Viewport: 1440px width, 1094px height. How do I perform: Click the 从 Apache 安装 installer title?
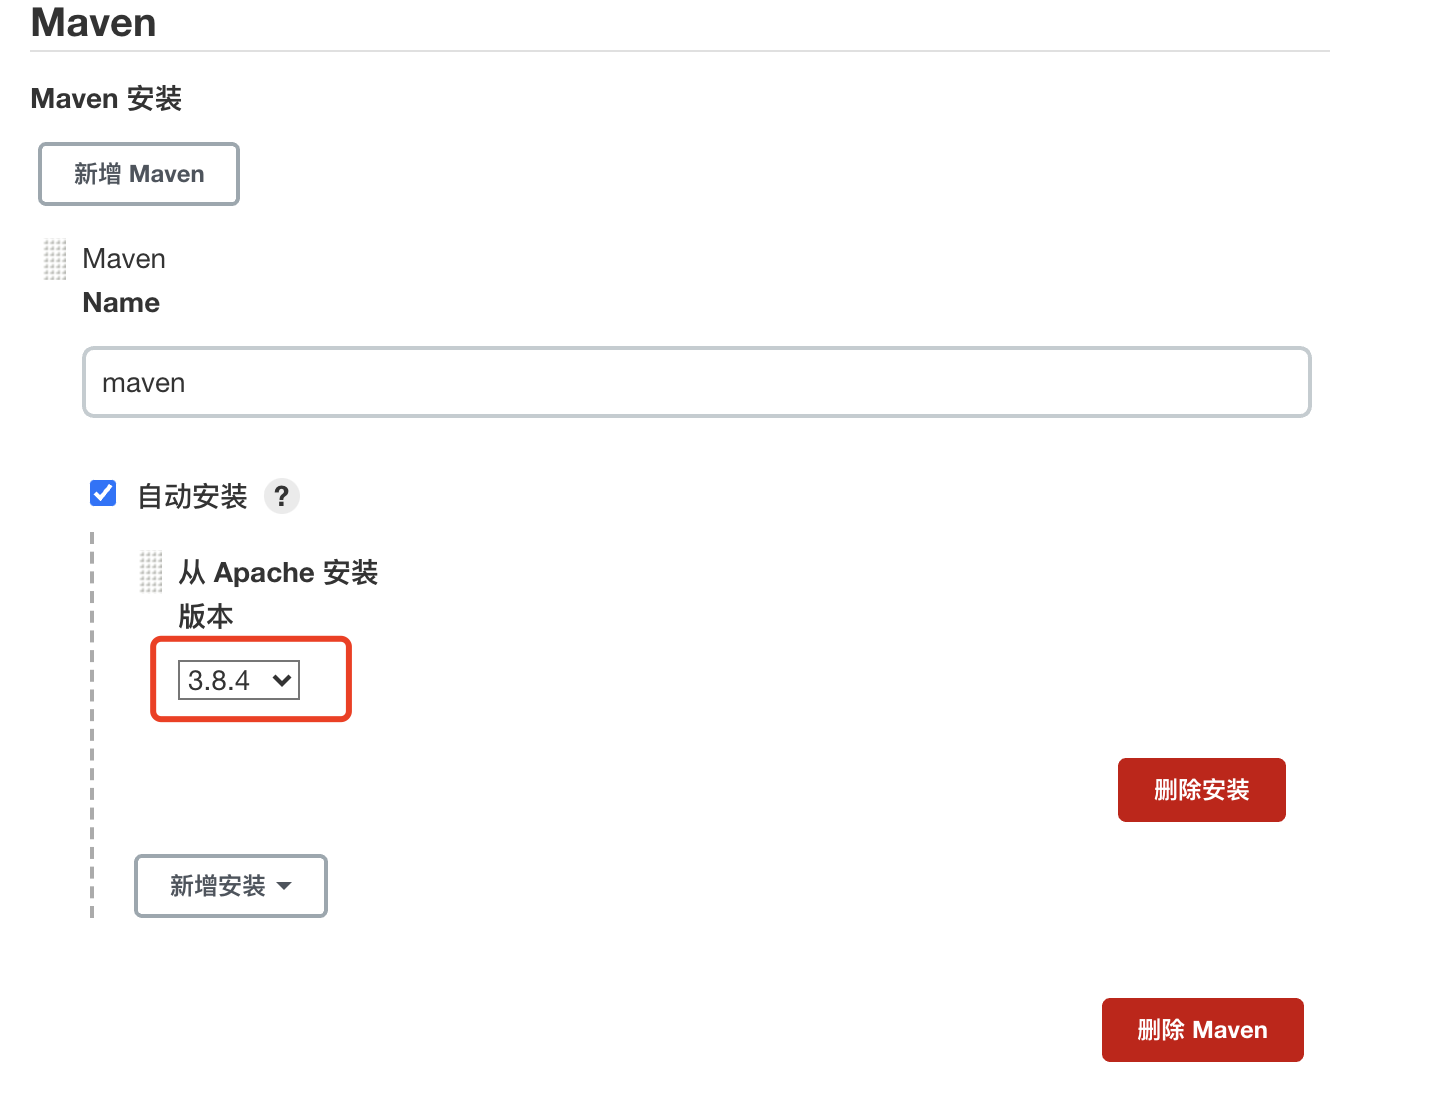[278, 572]
